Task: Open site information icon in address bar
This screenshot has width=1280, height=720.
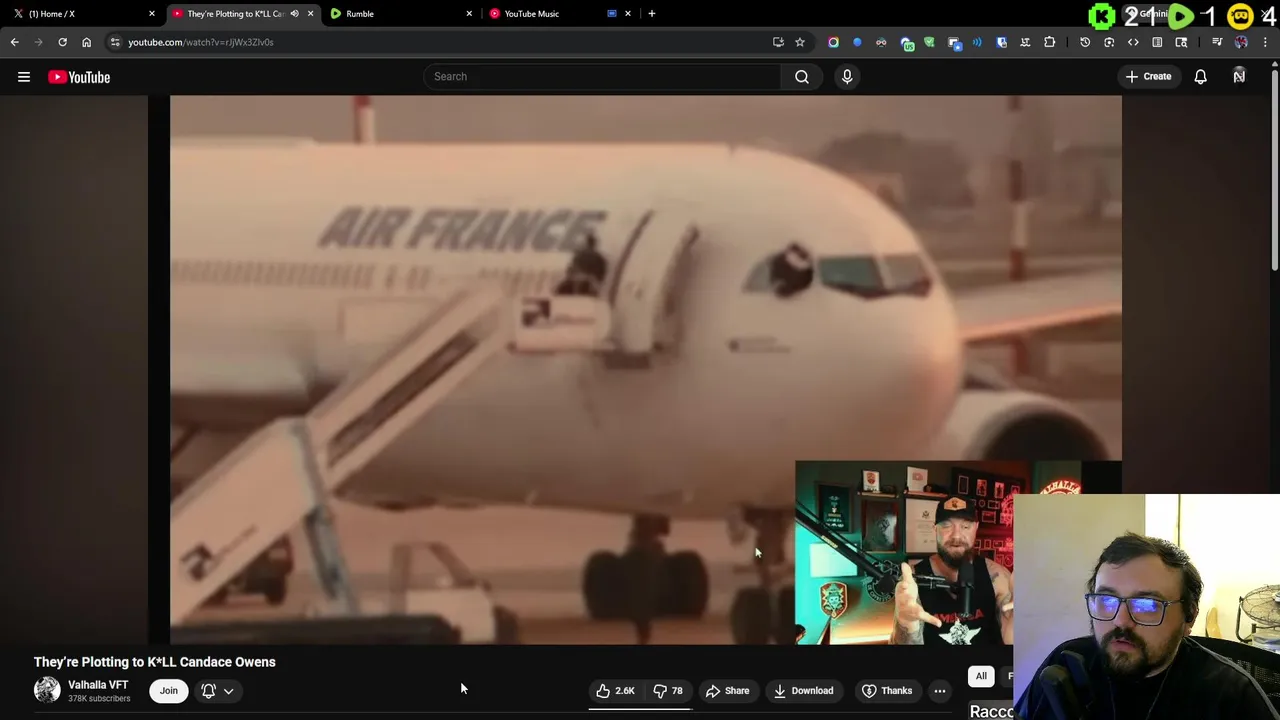Action: [115, 42]
